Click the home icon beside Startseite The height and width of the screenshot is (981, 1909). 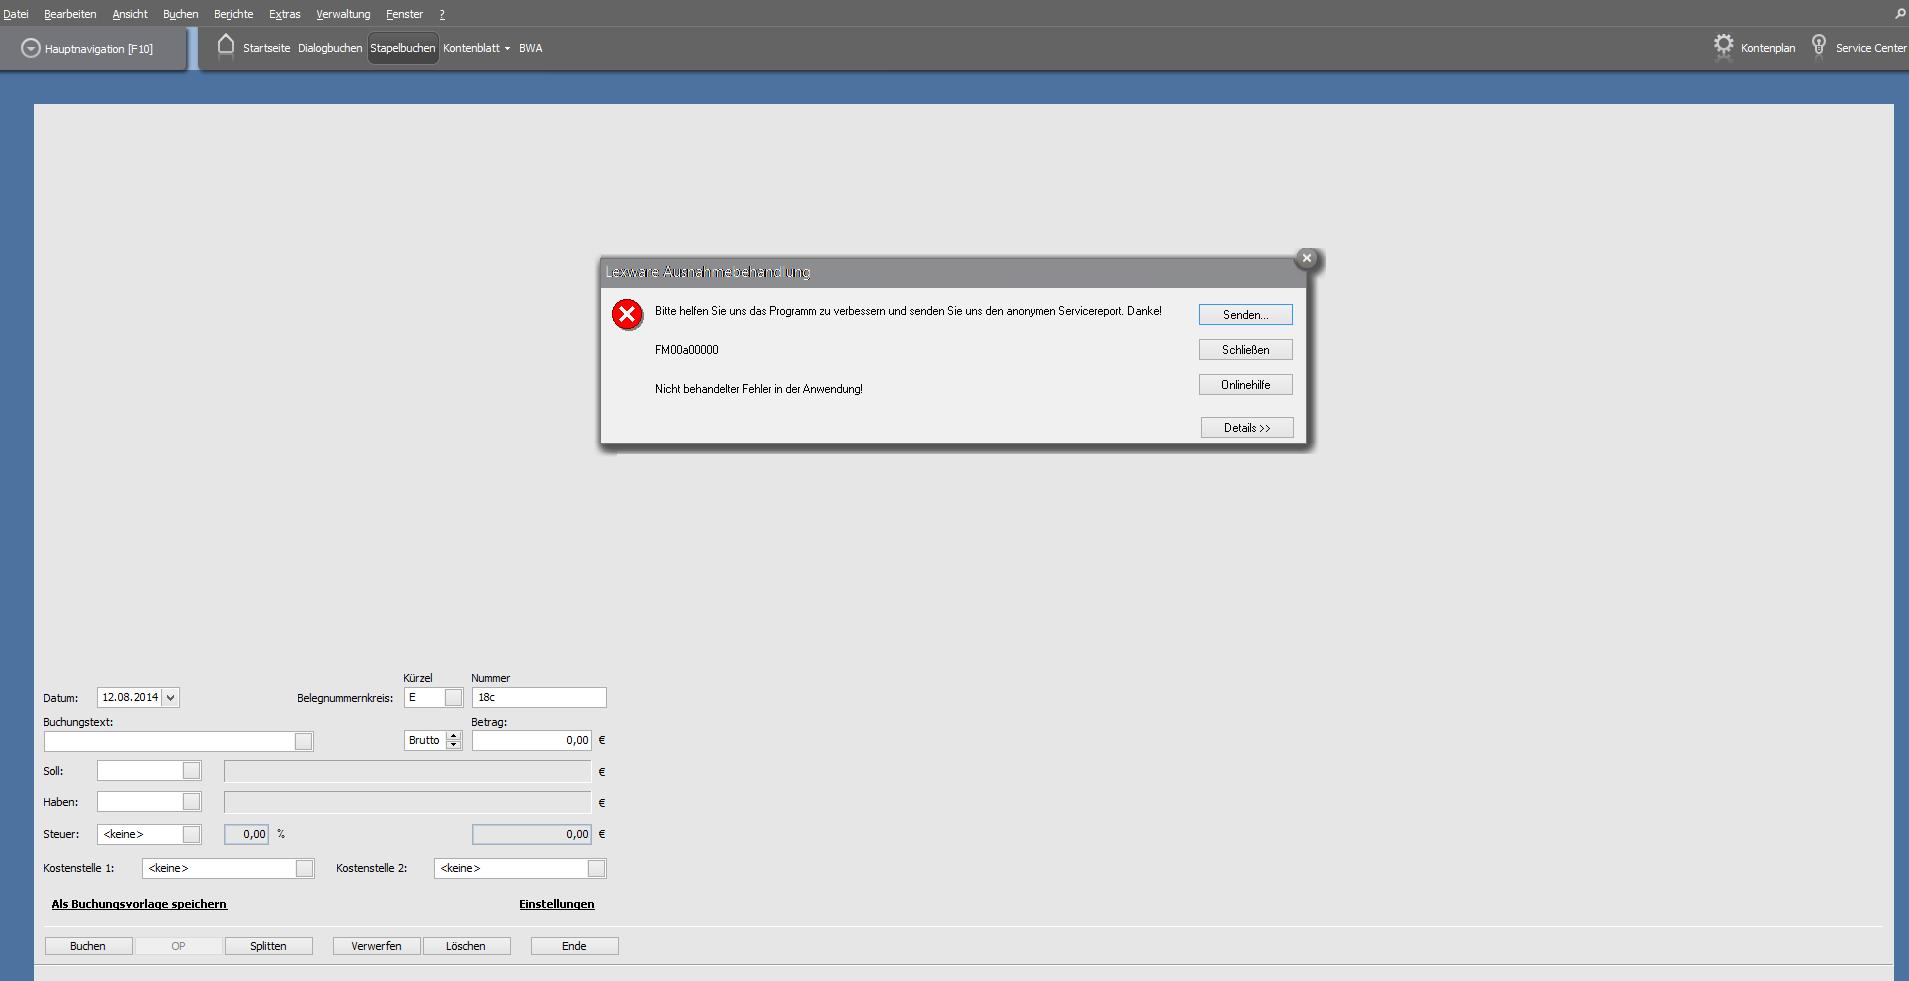coord(226,46)
